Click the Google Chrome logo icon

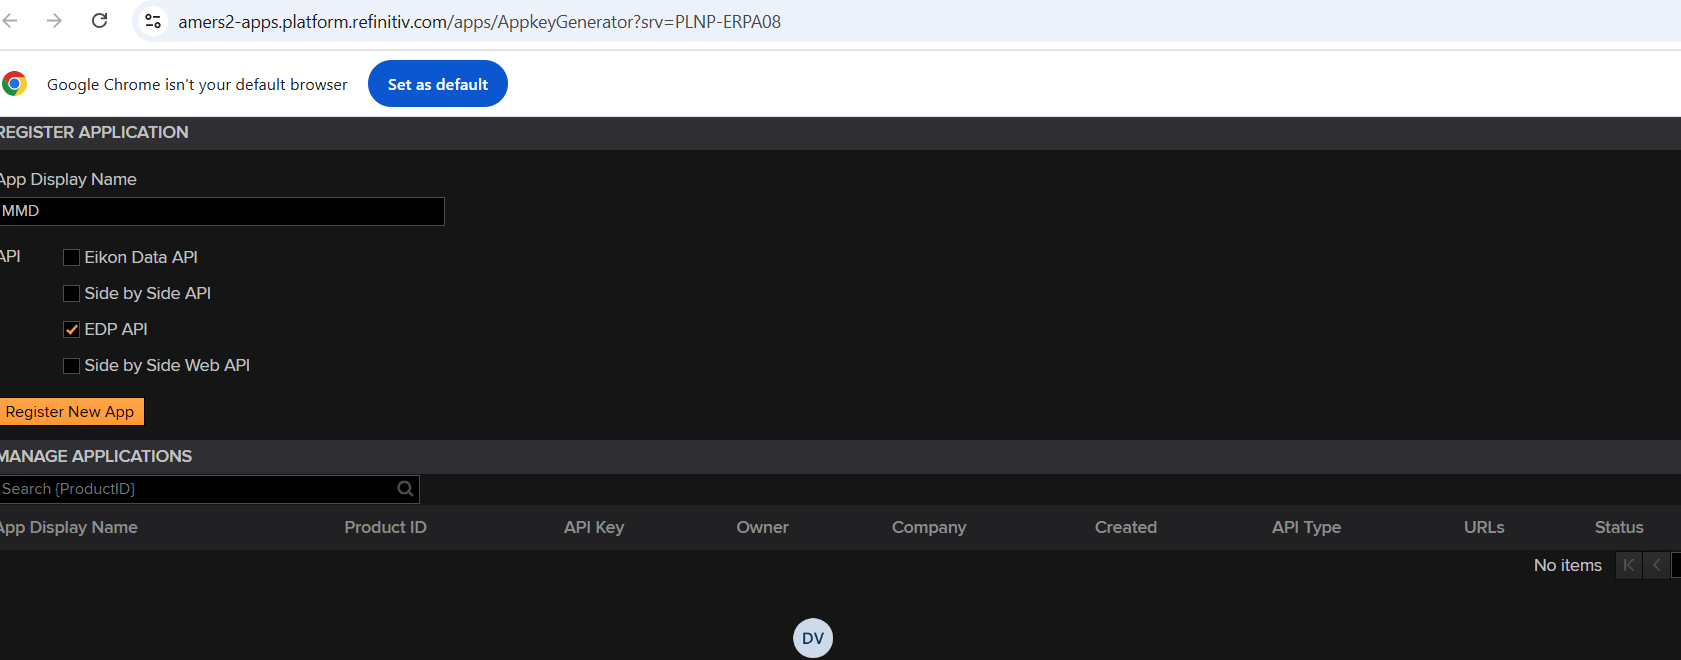[14, 84]
